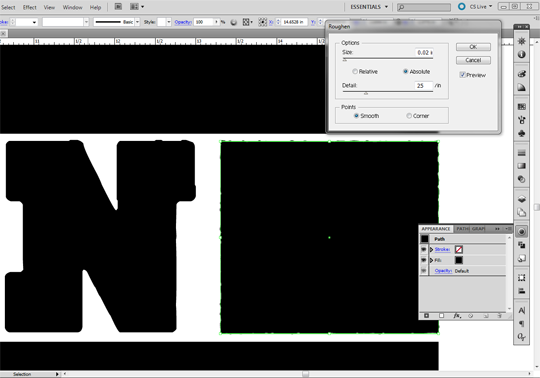540x378 pixels.
Task: Toggle visibility of the Opacity attribute
Action: pyautogui.click(x=424, y=271)
